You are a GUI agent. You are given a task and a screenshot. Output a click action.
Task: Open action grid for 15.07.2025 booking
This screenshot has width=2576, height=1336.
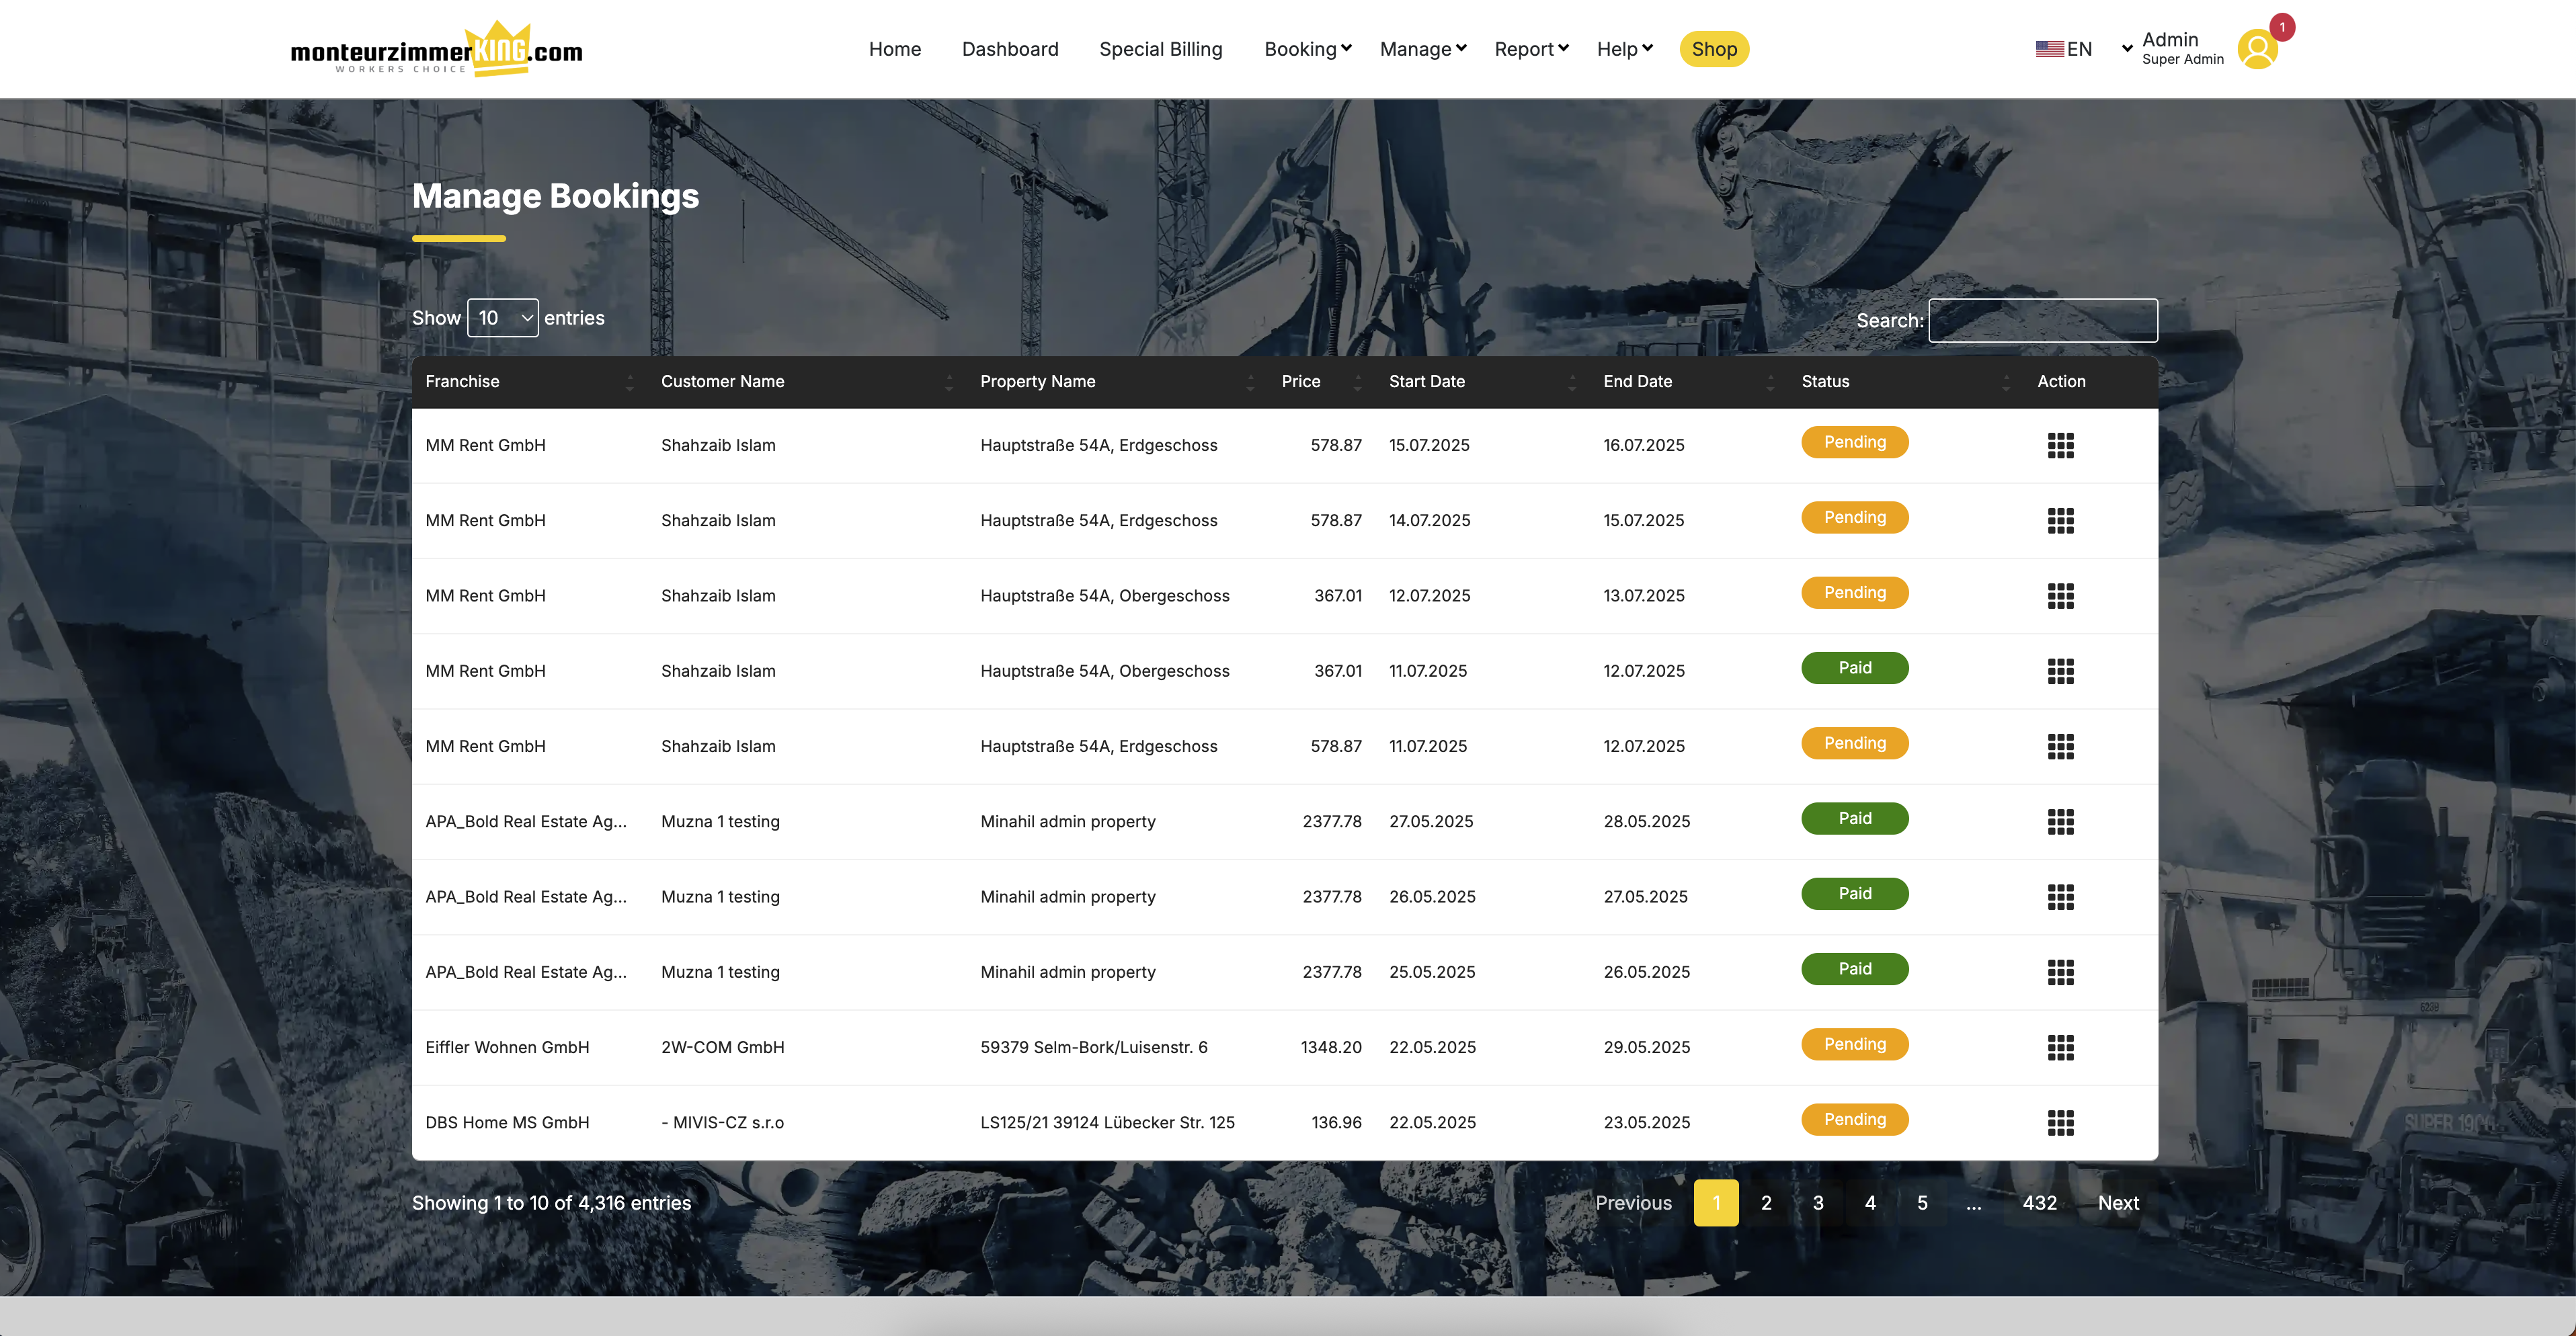coord(2060,445)
